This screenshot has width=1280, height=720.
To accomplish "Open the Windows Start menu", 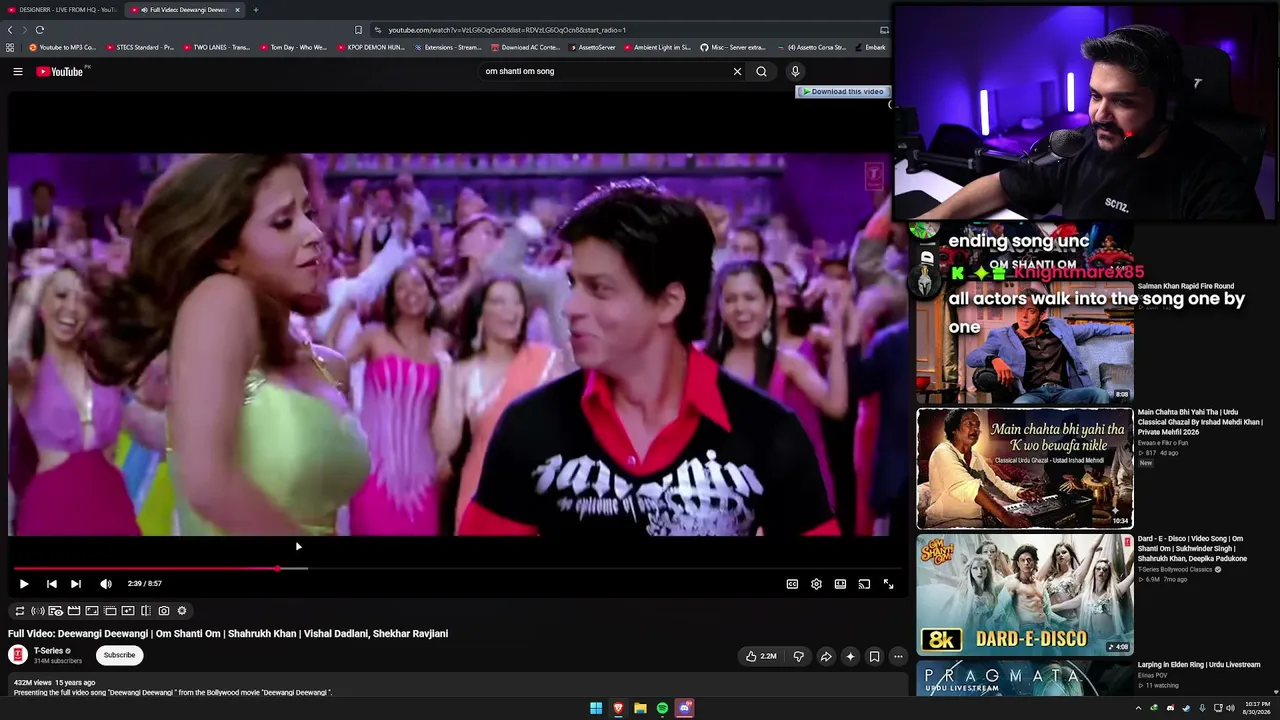I will (596, 708).
